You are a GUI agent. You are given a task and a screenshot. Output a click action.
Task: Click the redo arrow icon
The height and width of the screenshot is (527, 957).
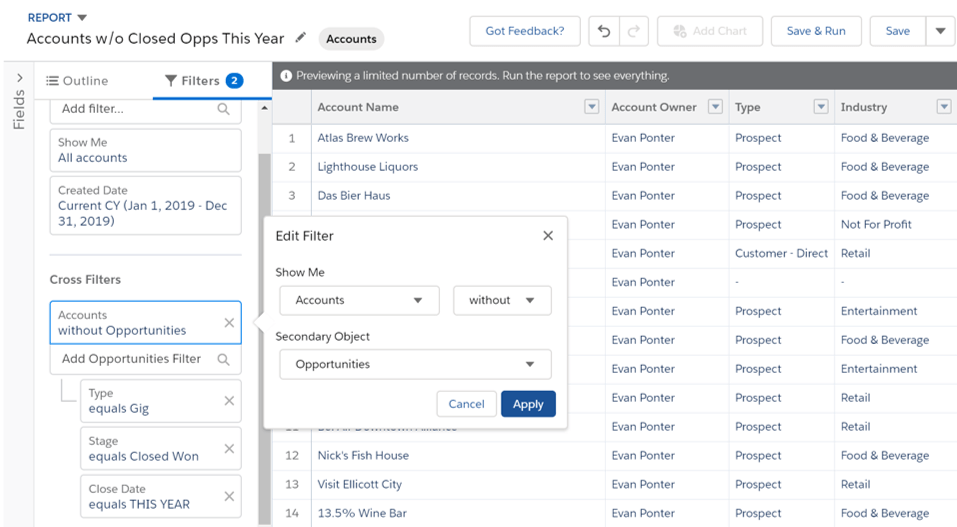(x=632, y=31)
